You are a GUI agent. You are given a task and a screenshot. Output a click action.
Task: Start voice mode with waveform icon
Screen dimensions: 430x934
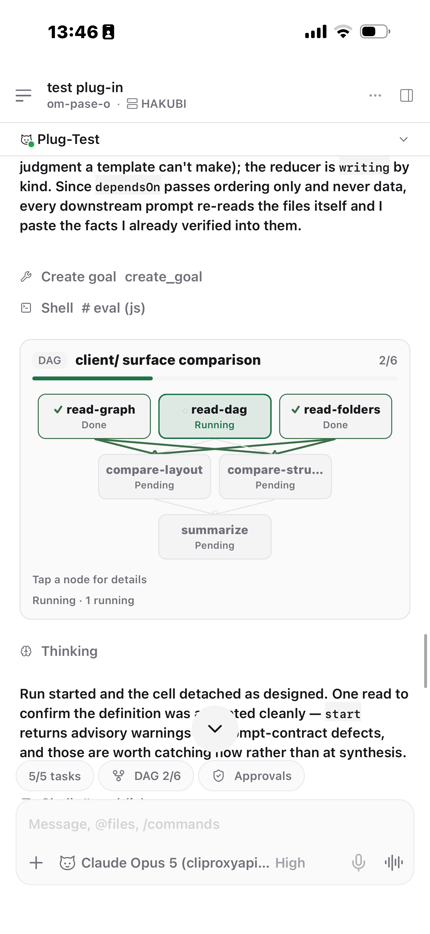click(394, 863)
